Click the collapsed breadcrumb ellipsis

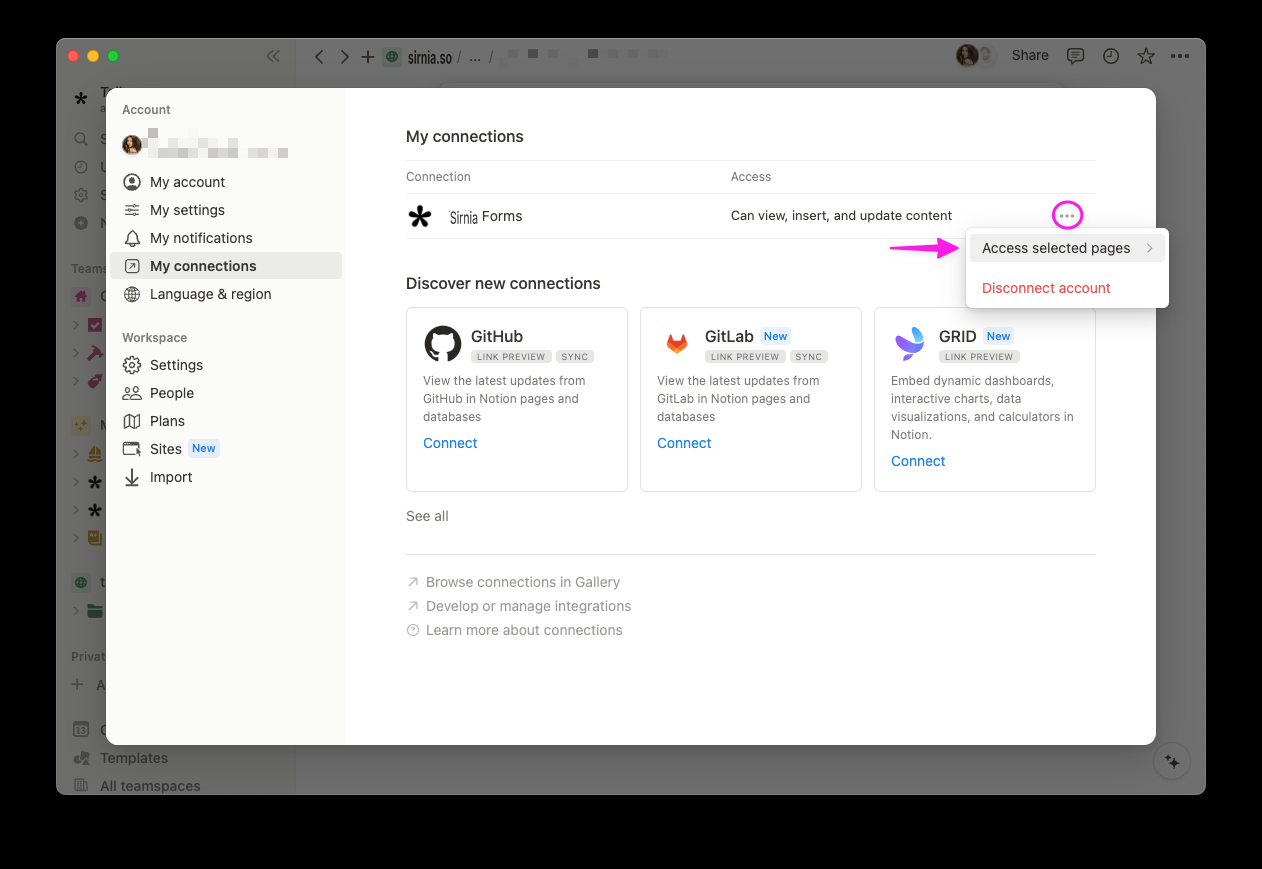(x=475, y=57)
